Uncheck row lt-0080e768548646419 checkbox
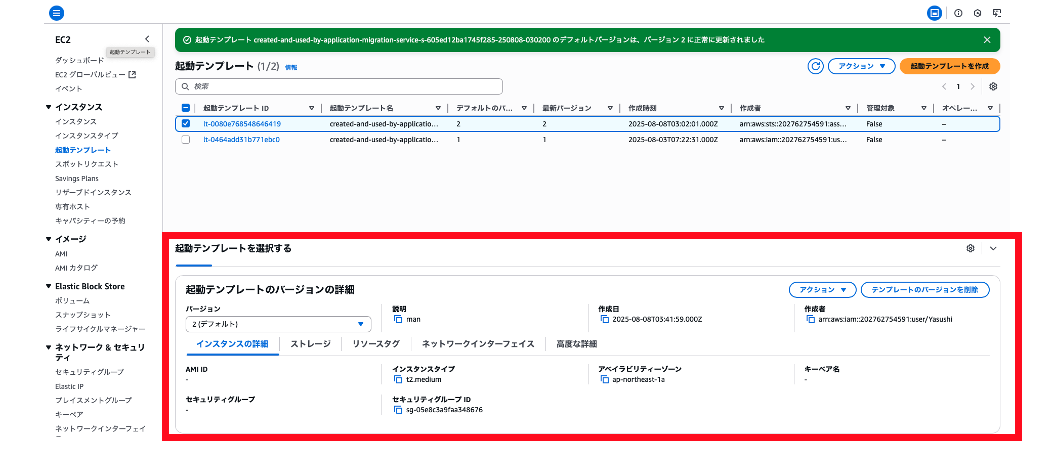Viewport: 1038px width, 459px height. coord(186,124)
